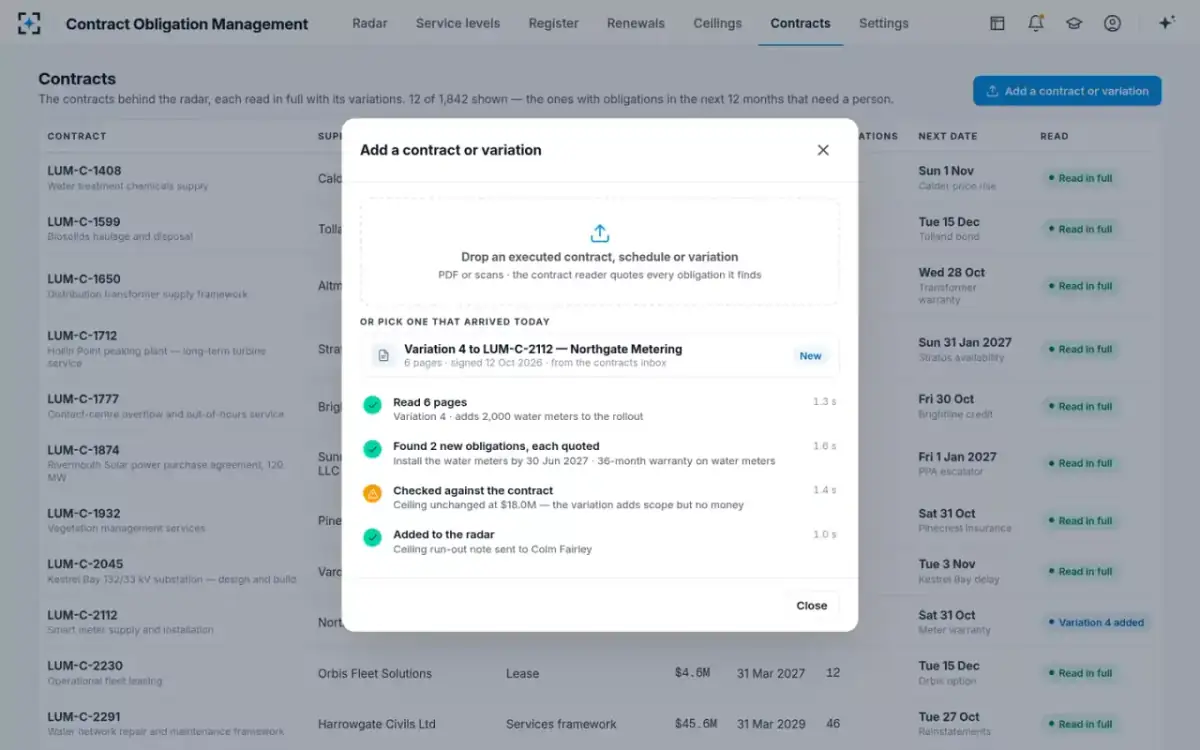Click the NEXT DATE column header
The height and width of the screenshot is (750, 1200).
[x=948, y=136]
